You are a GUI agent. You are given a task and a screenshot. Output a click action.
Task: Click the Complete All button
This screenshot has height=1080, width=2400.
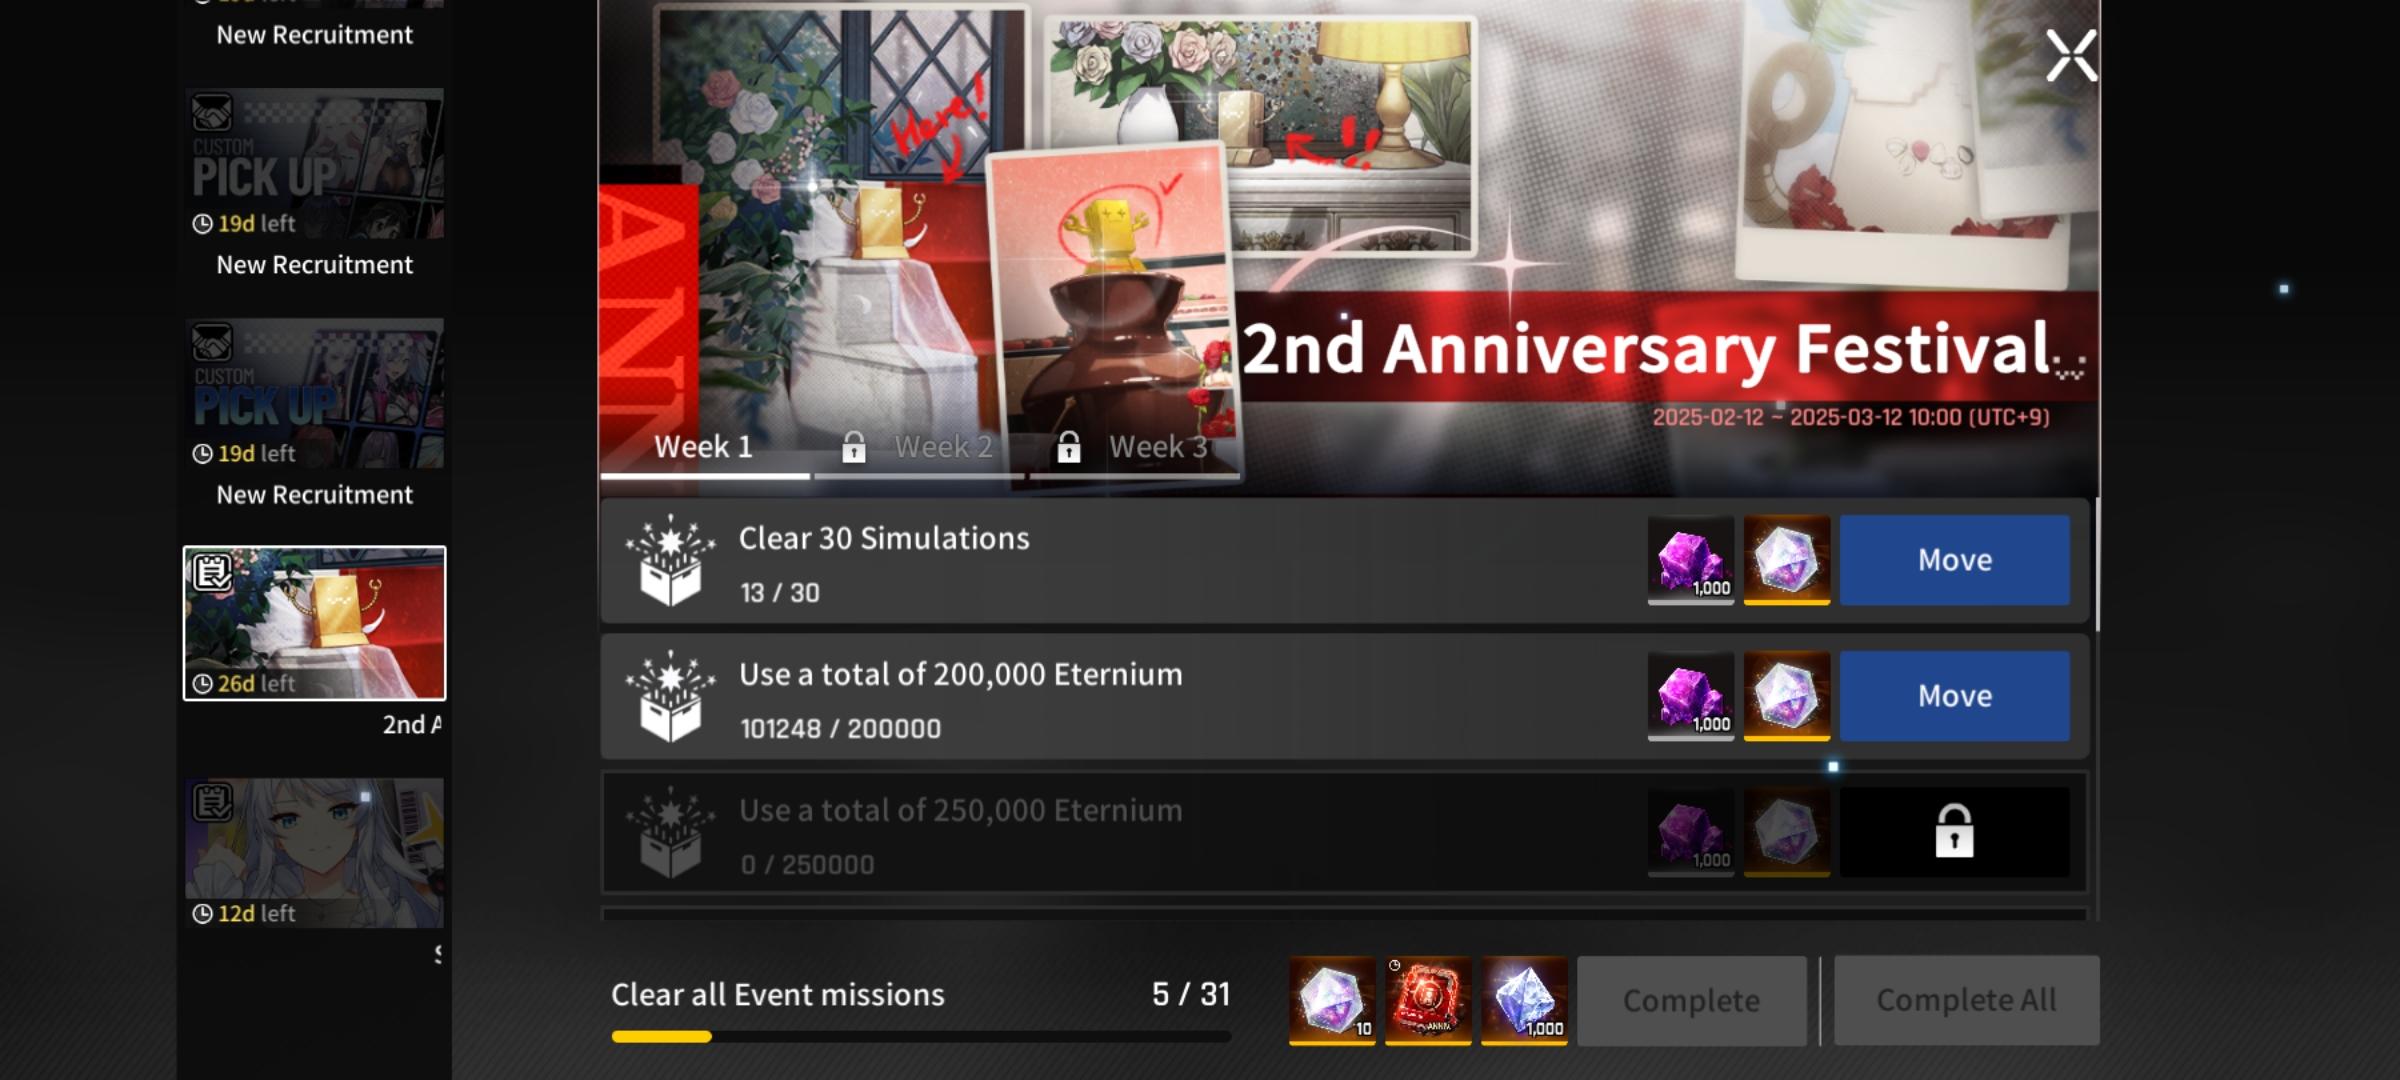[1966, 1000]
